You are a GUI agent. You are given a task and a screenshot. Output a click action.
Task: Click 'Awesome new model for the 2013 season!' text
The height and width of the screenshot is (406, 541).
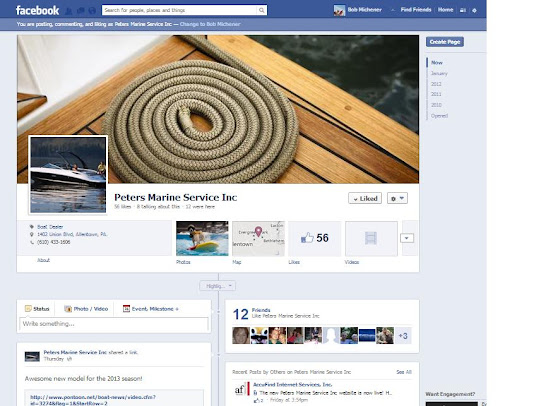tap(83, 379)
